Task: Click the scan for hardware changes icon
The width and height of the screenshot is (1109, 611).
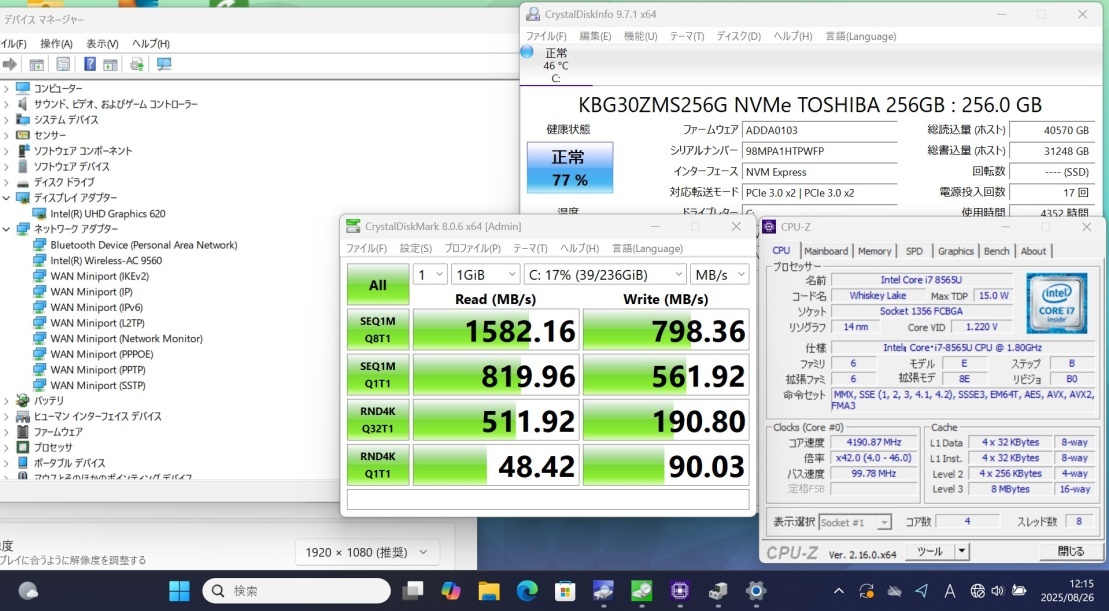Action: pyautogui.click(x=164, y=64)
